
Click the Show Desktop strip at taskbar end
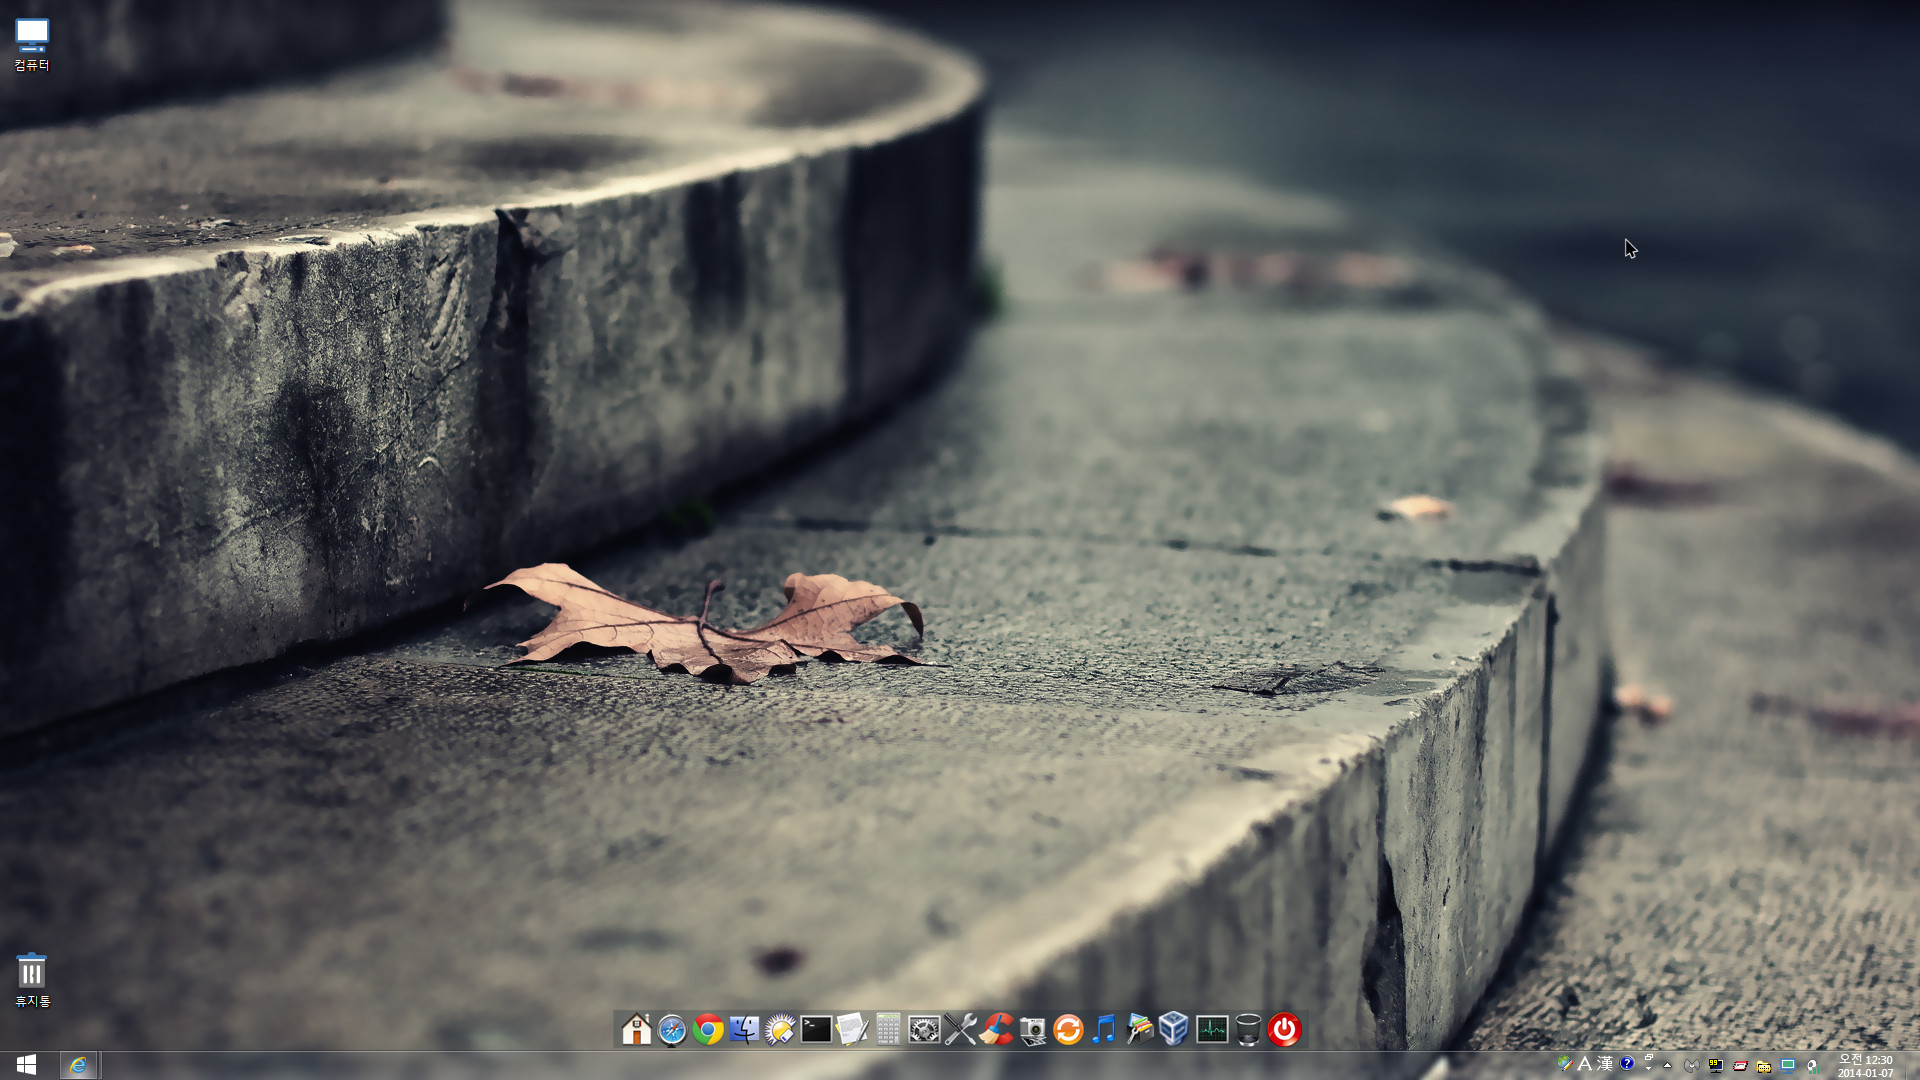pos(1912,1066)
